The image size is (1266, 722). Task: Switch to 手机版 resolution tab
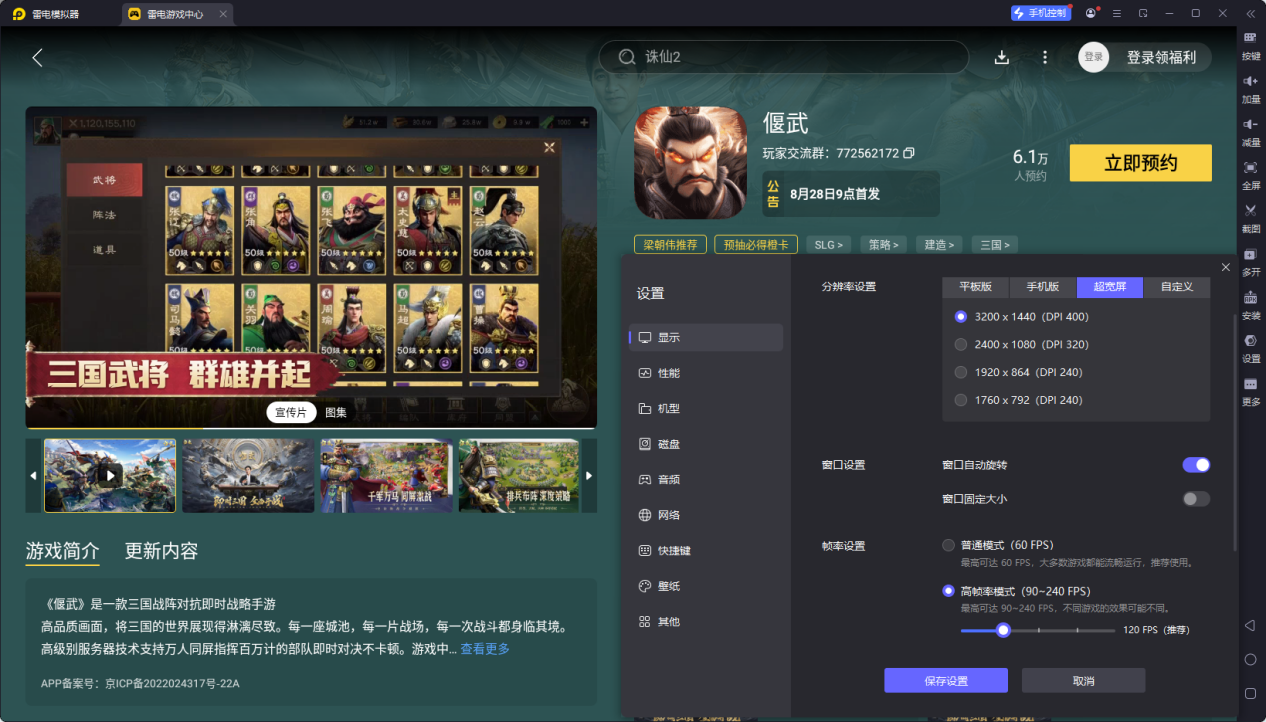pos(1042,287)
